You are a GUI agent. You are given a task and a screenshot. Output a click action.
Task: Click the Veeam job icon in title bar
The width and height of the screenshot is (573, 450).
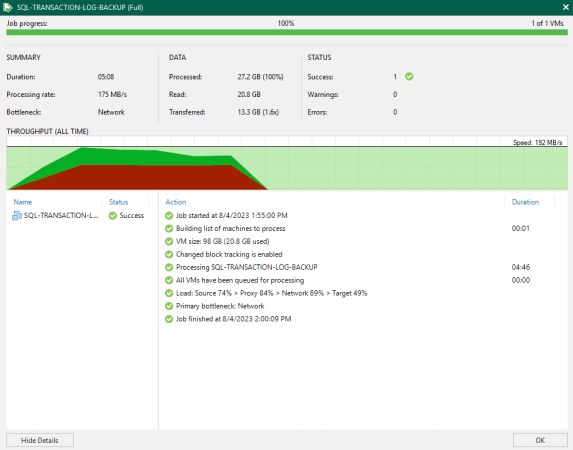[8, 7]
